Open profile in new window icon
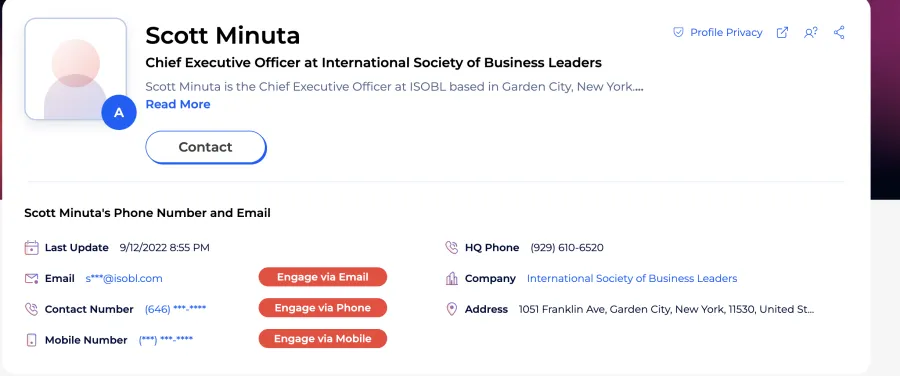Viewport: 900px width, 376px height. 782,33
